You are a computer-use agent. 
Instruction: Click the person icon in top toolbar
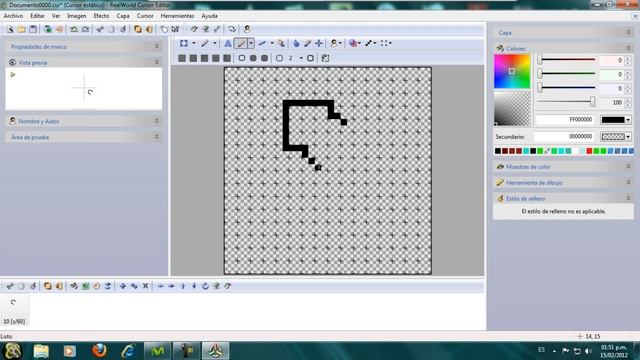[x=247, y=29]
